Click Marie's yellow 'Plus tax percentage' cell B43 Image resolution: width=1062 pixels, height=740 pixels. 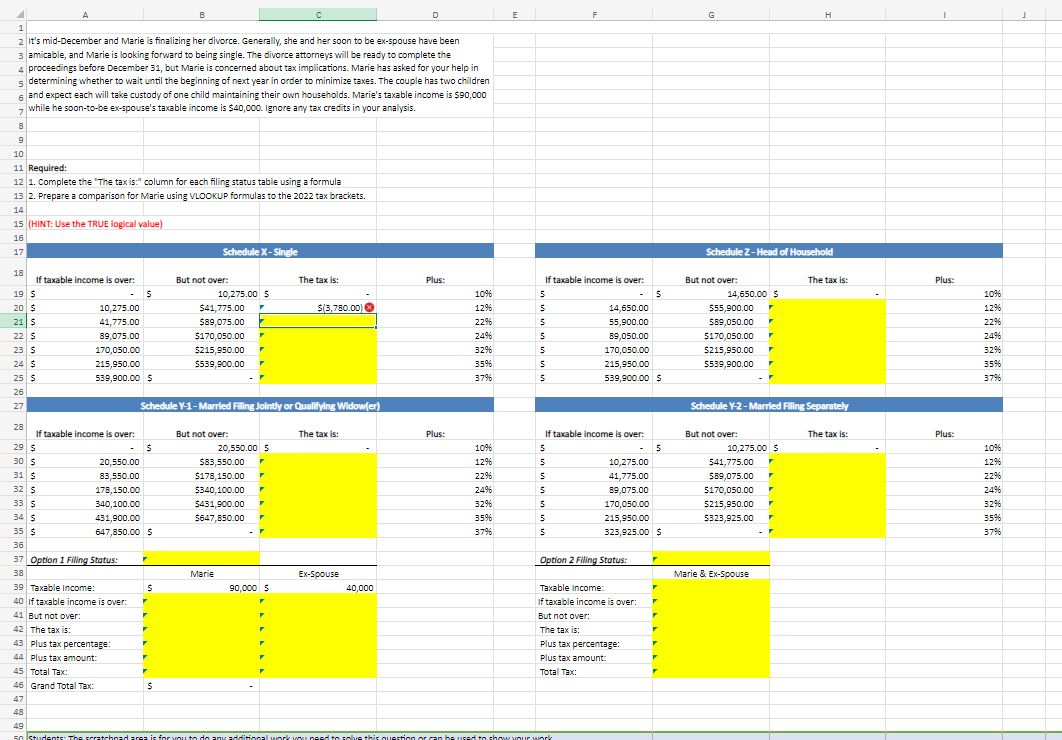[x=202, y=644]
